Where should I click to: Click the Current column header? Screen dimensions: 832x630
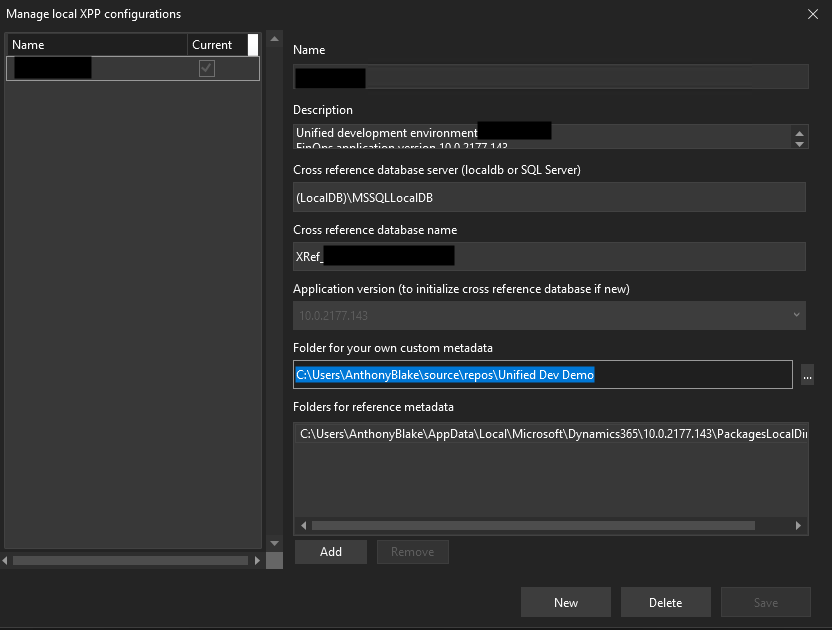click(217, 45)
